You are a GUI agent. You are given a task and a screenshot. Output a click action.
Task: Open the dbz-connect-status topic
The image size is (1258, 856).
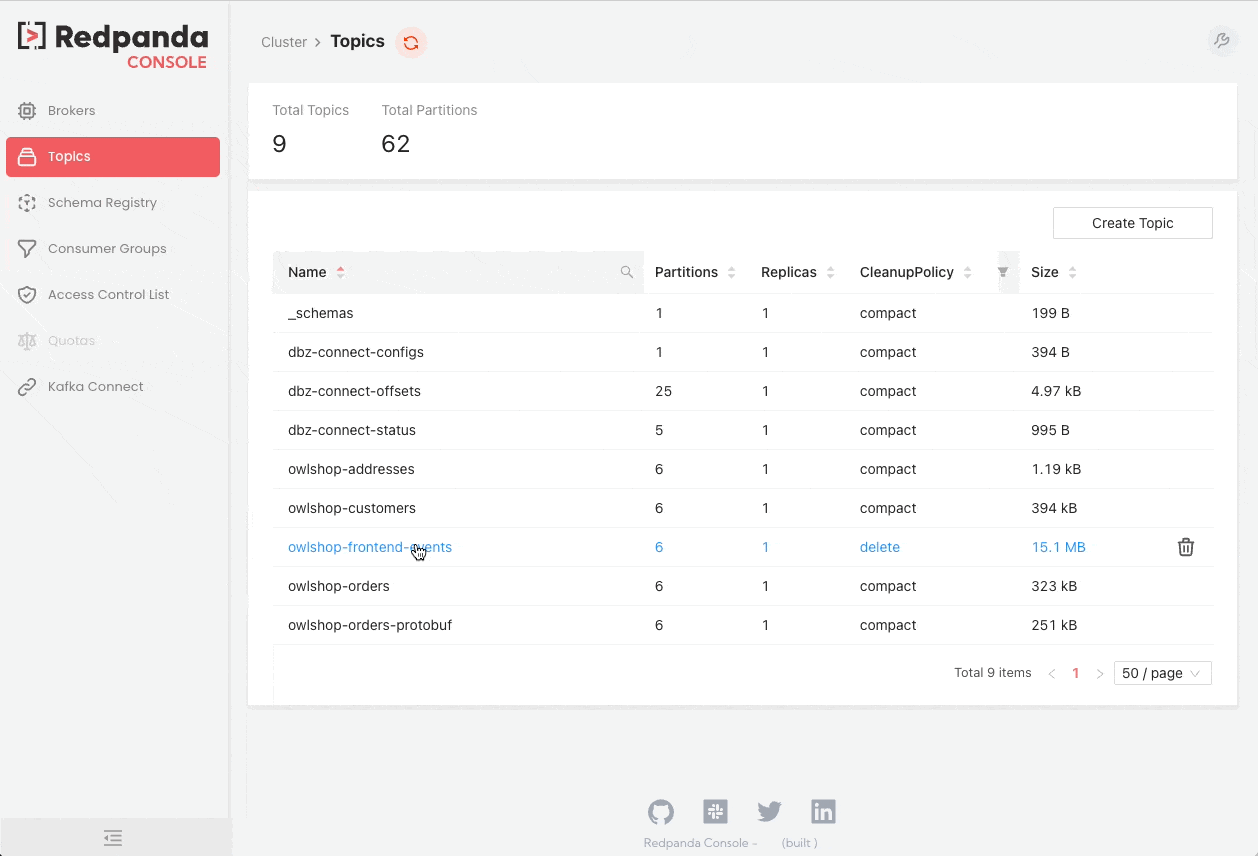pyautogui.click(x=352, y=430)
